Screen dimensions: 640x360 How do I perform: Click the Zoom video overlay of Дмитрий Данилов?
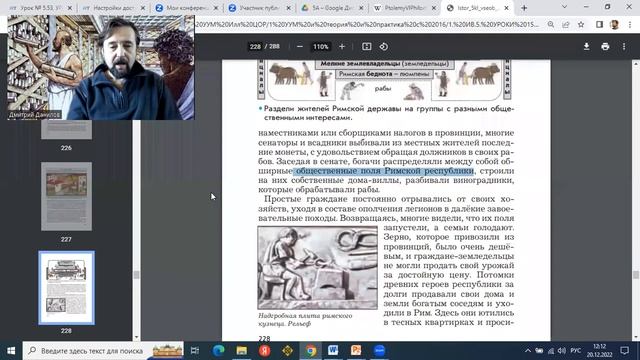(101, 68)
